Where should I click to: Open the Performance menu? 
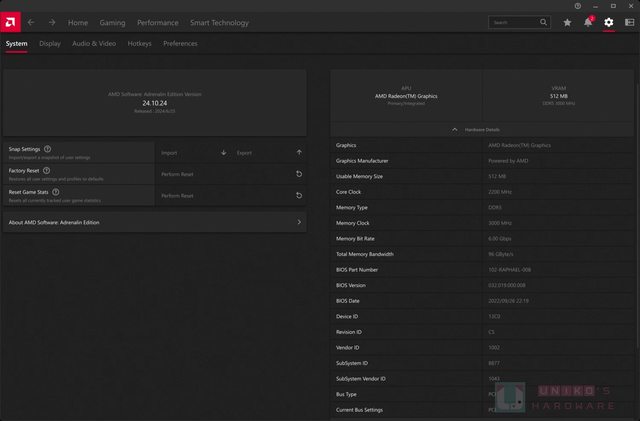pos(157,22)
